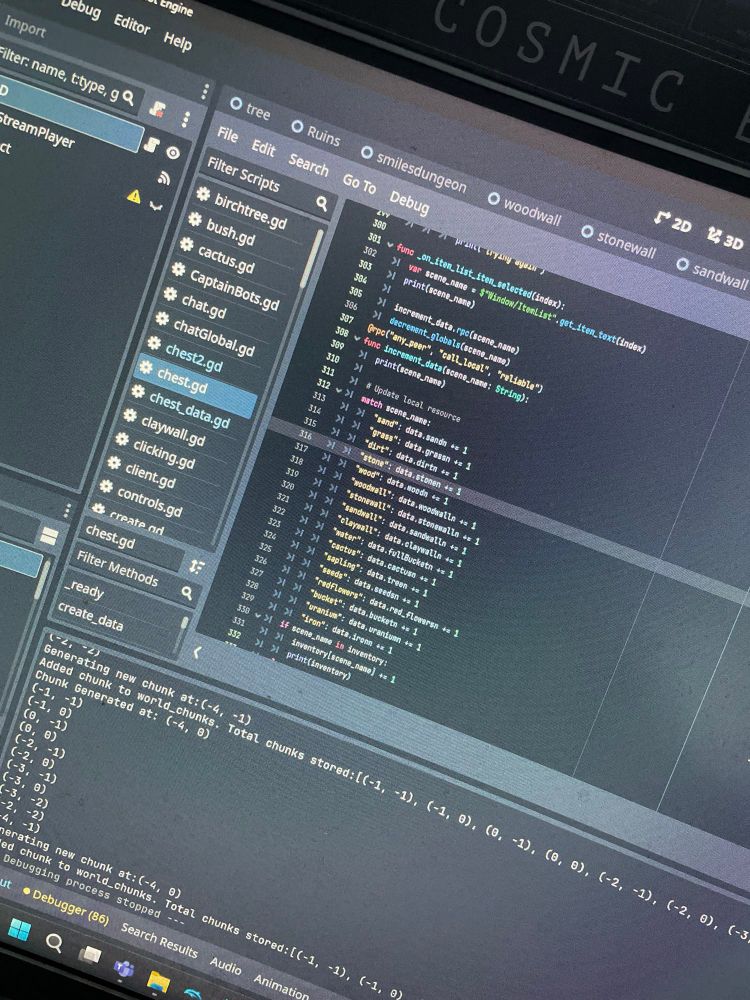Open the scene dock three-dot menu
Screen dimensions: 750x1000
[x=205, y=91]
